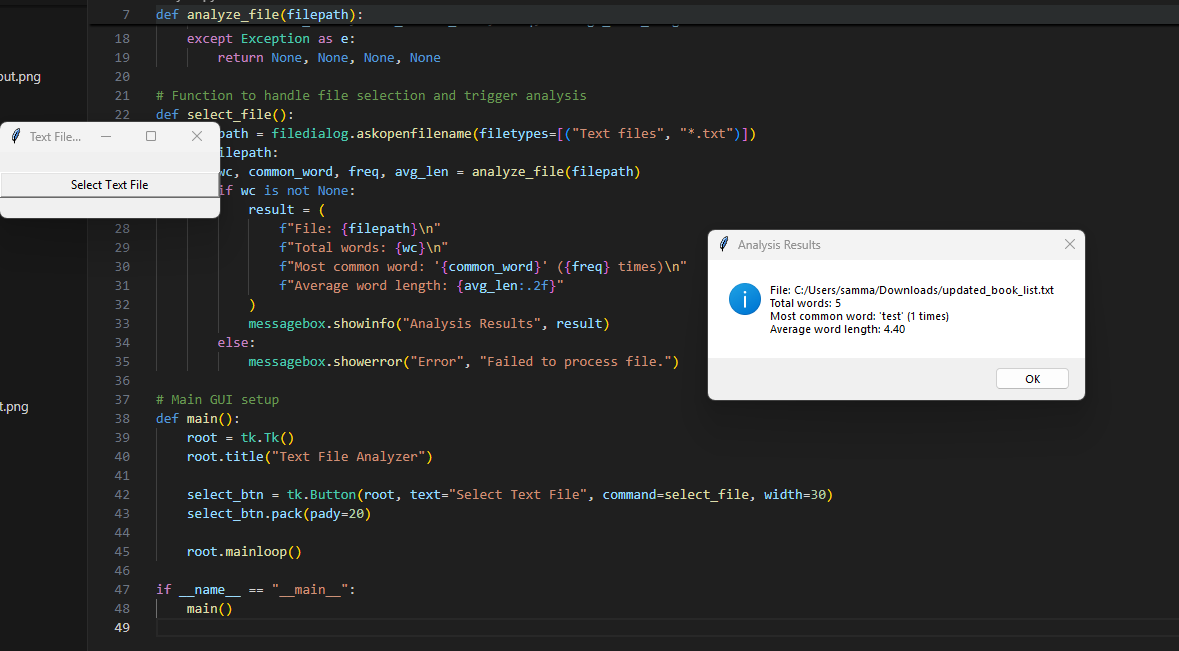The height and width of the screenshot is (651, 1179).
Task: Click the 'messagebox.showerror' code line
Action: point(464,362)
